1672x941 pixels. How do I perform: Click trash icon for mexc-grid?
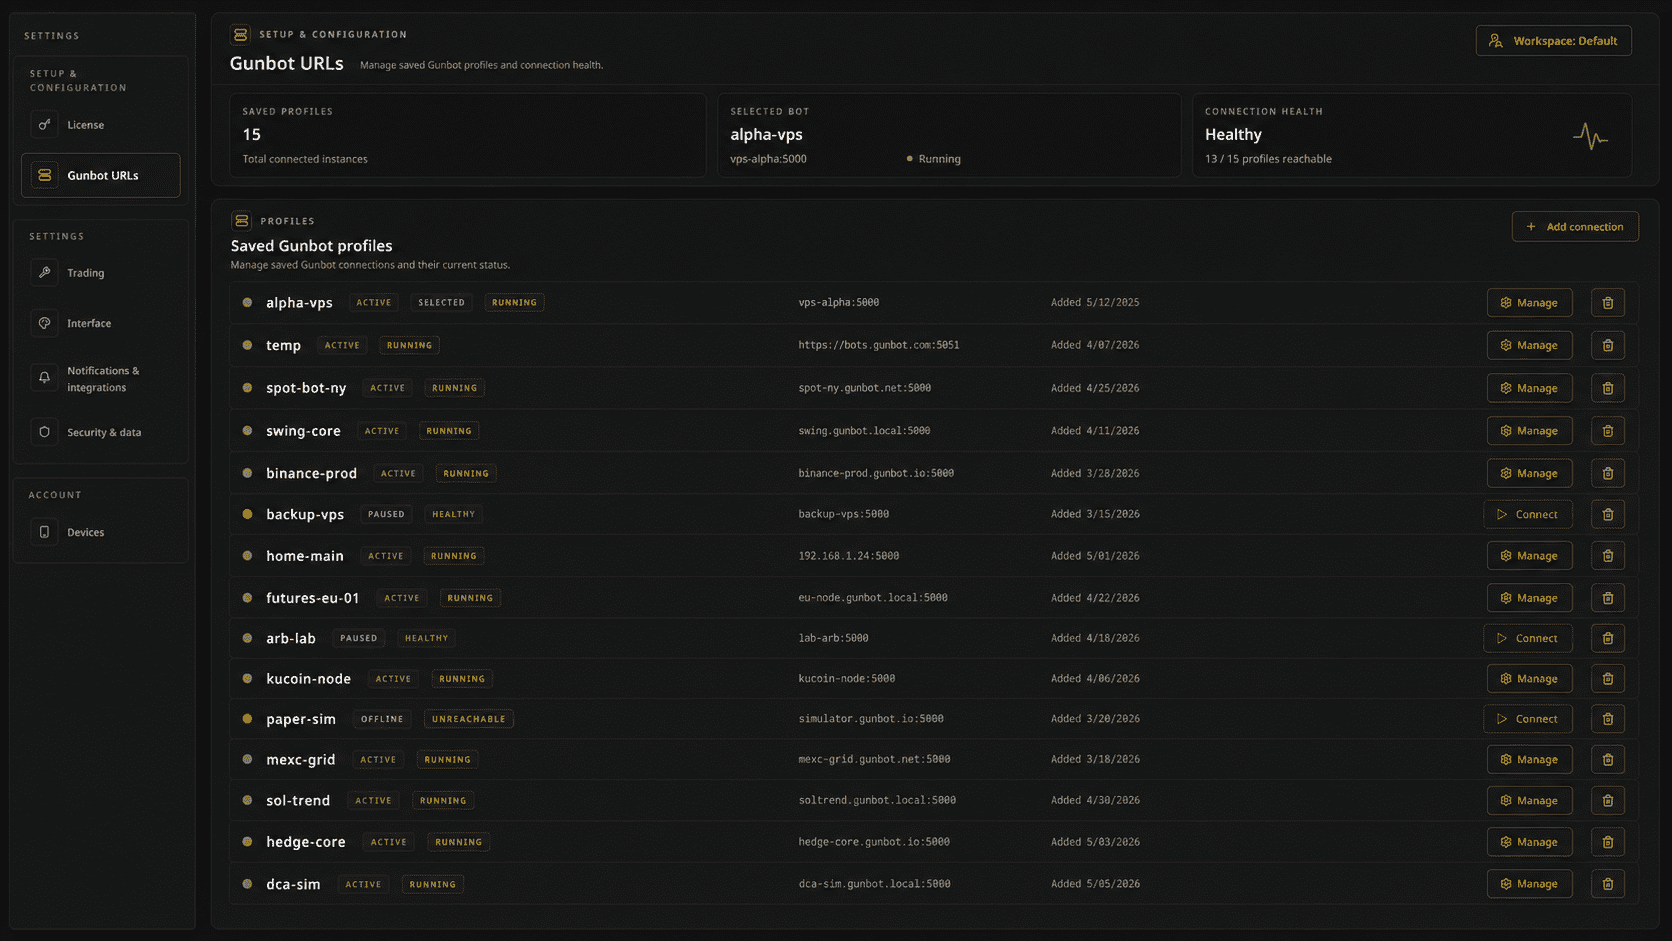(1607, 760)
